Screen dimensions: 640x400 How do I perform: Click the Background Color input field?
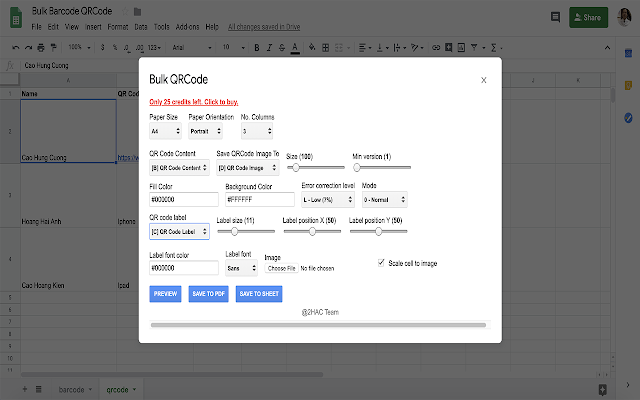(x=260, y=199)
